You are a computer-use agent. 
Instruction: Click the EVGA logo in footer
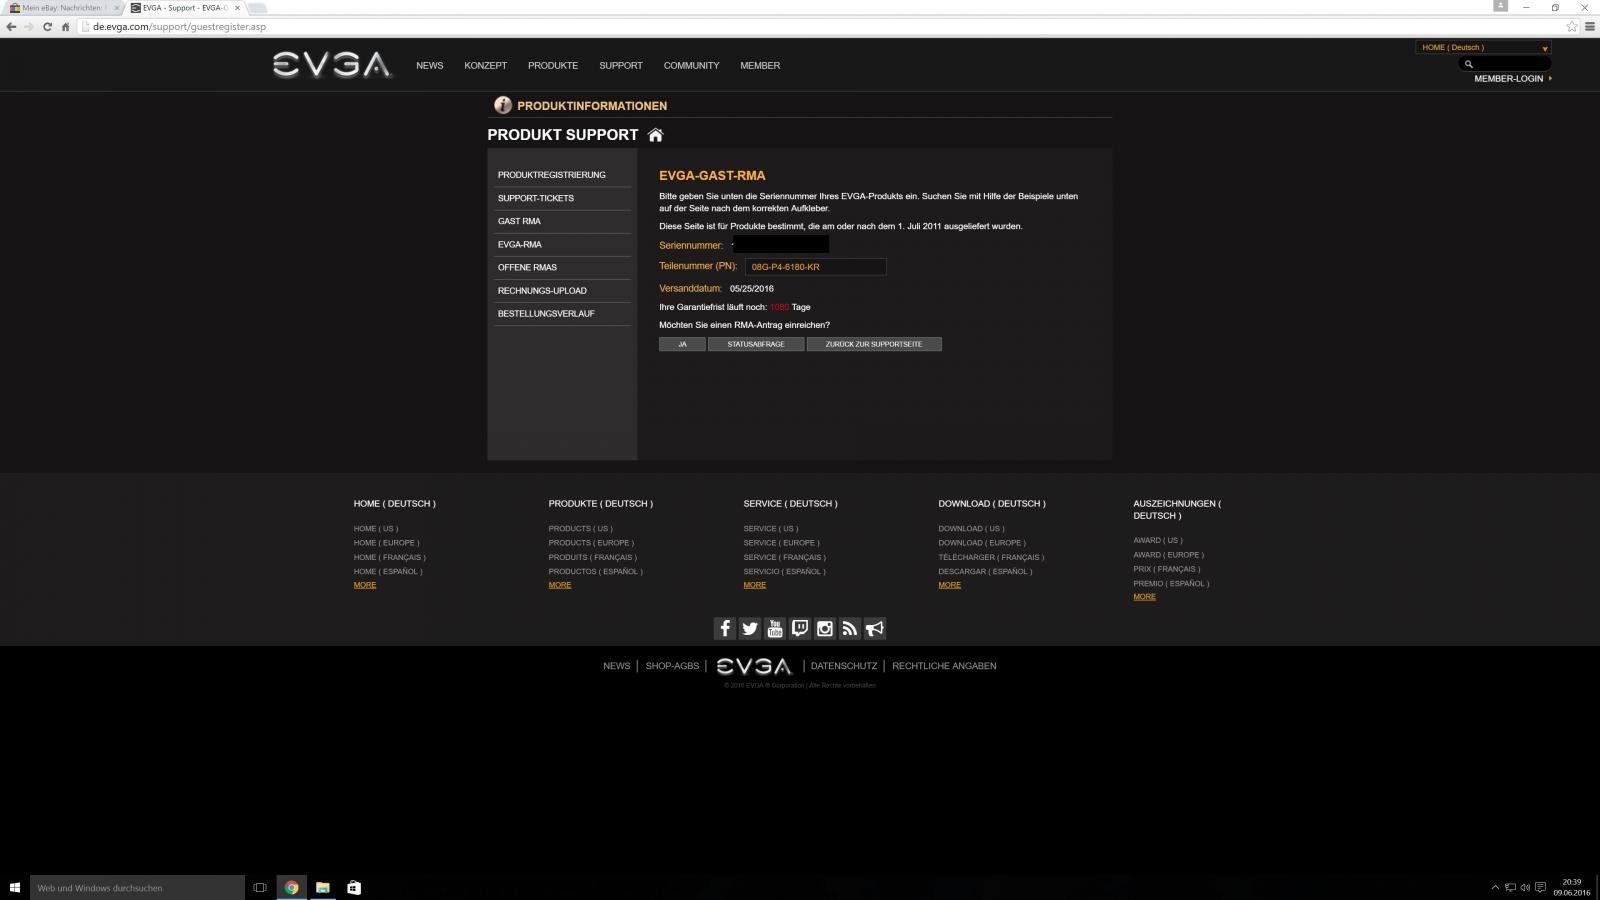[x=754, y=666]
